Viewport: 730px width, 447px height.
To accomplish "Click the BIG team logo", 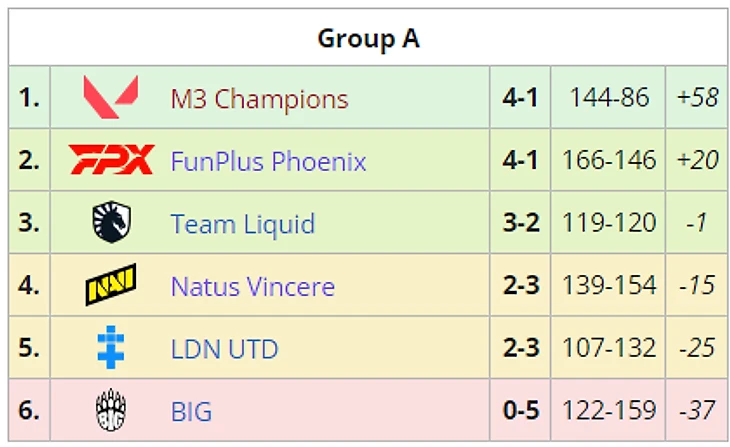I will click(x=111, y=411).
